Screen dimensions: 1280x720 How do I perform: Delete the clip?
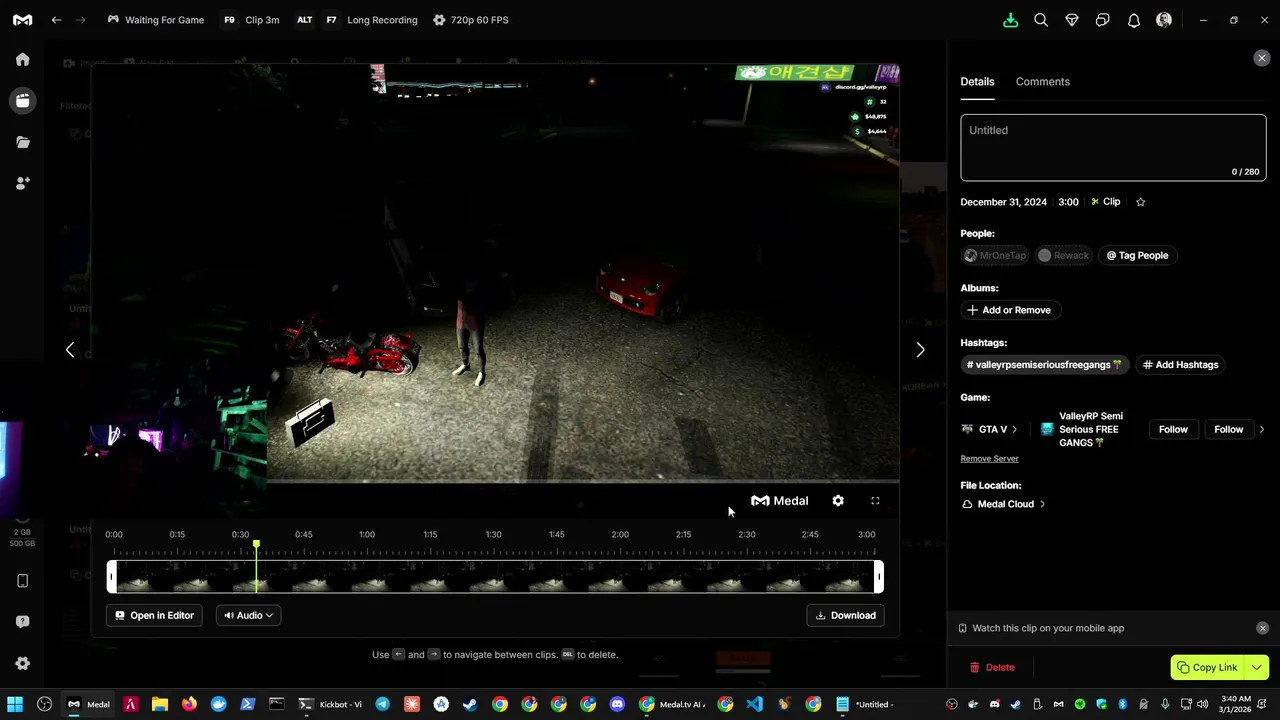992,667
